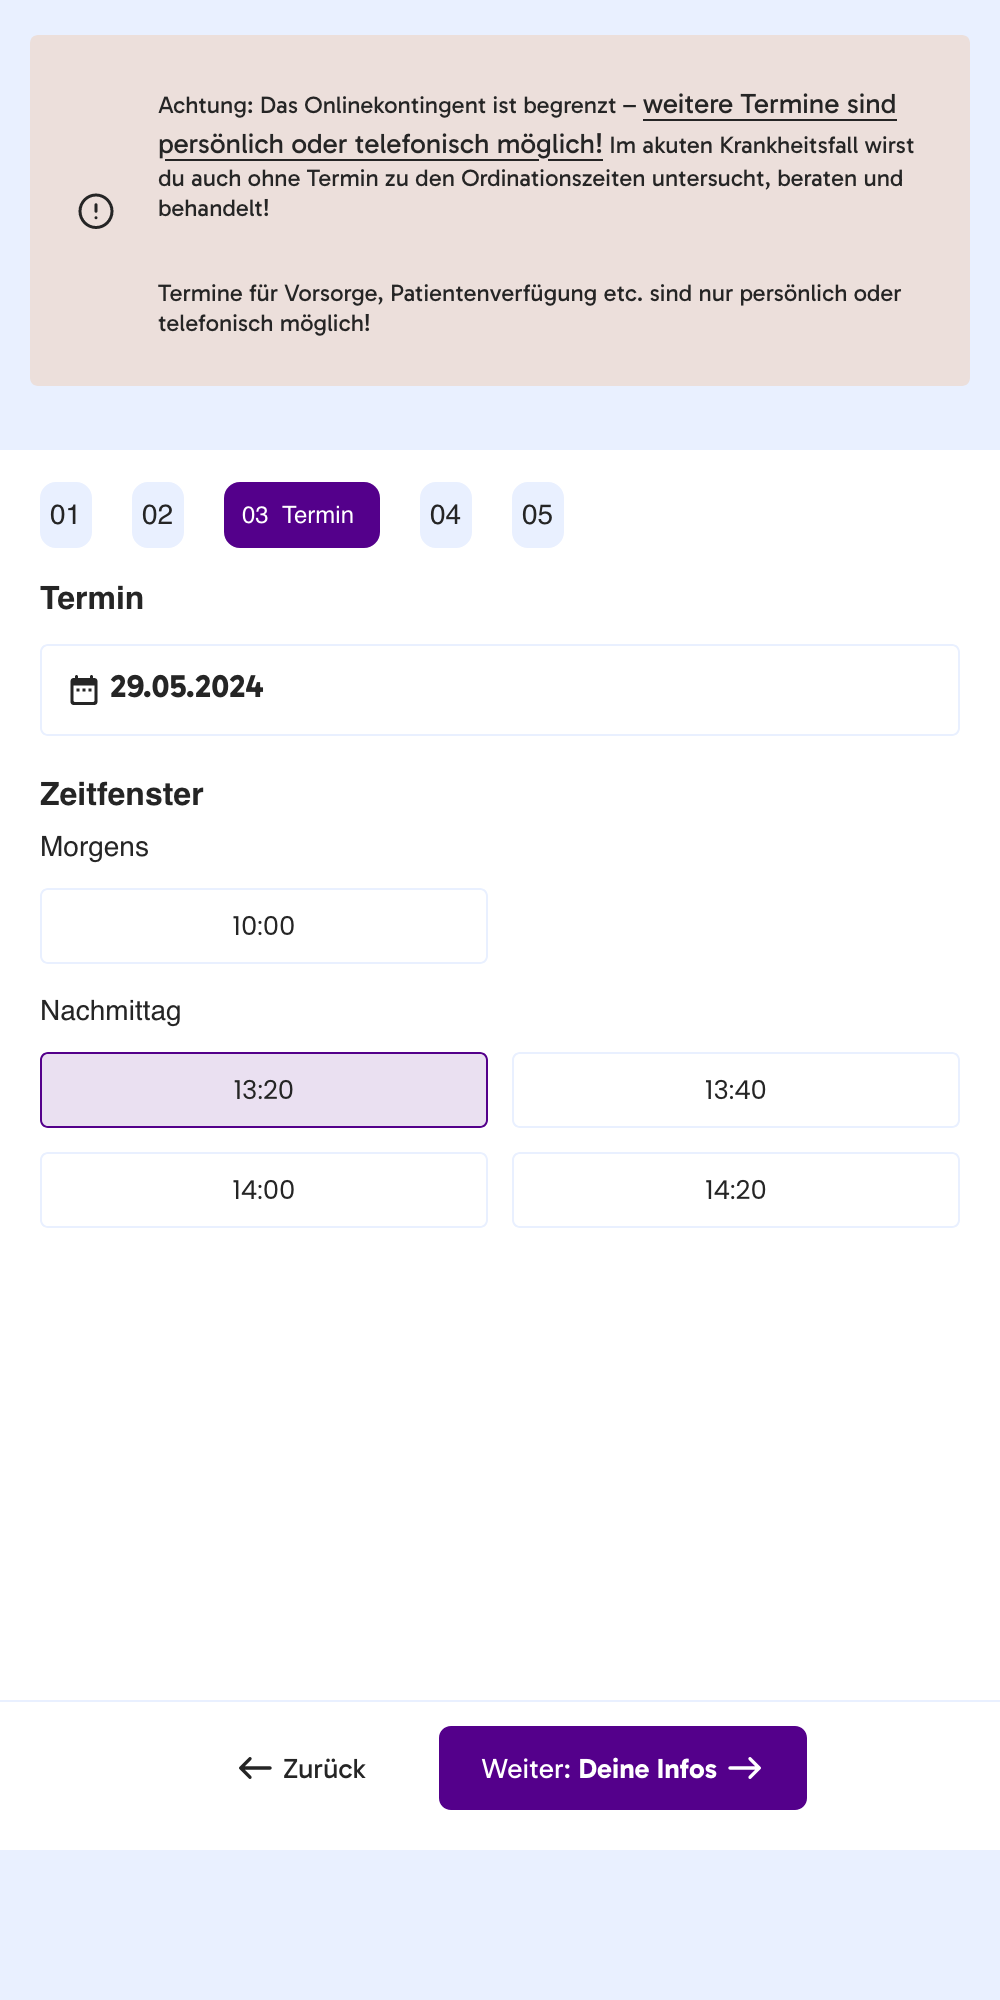Switch to step 04
The width and height of the screenshot is (1000, 2000).
pyautogui.click(x=445, y=515)
